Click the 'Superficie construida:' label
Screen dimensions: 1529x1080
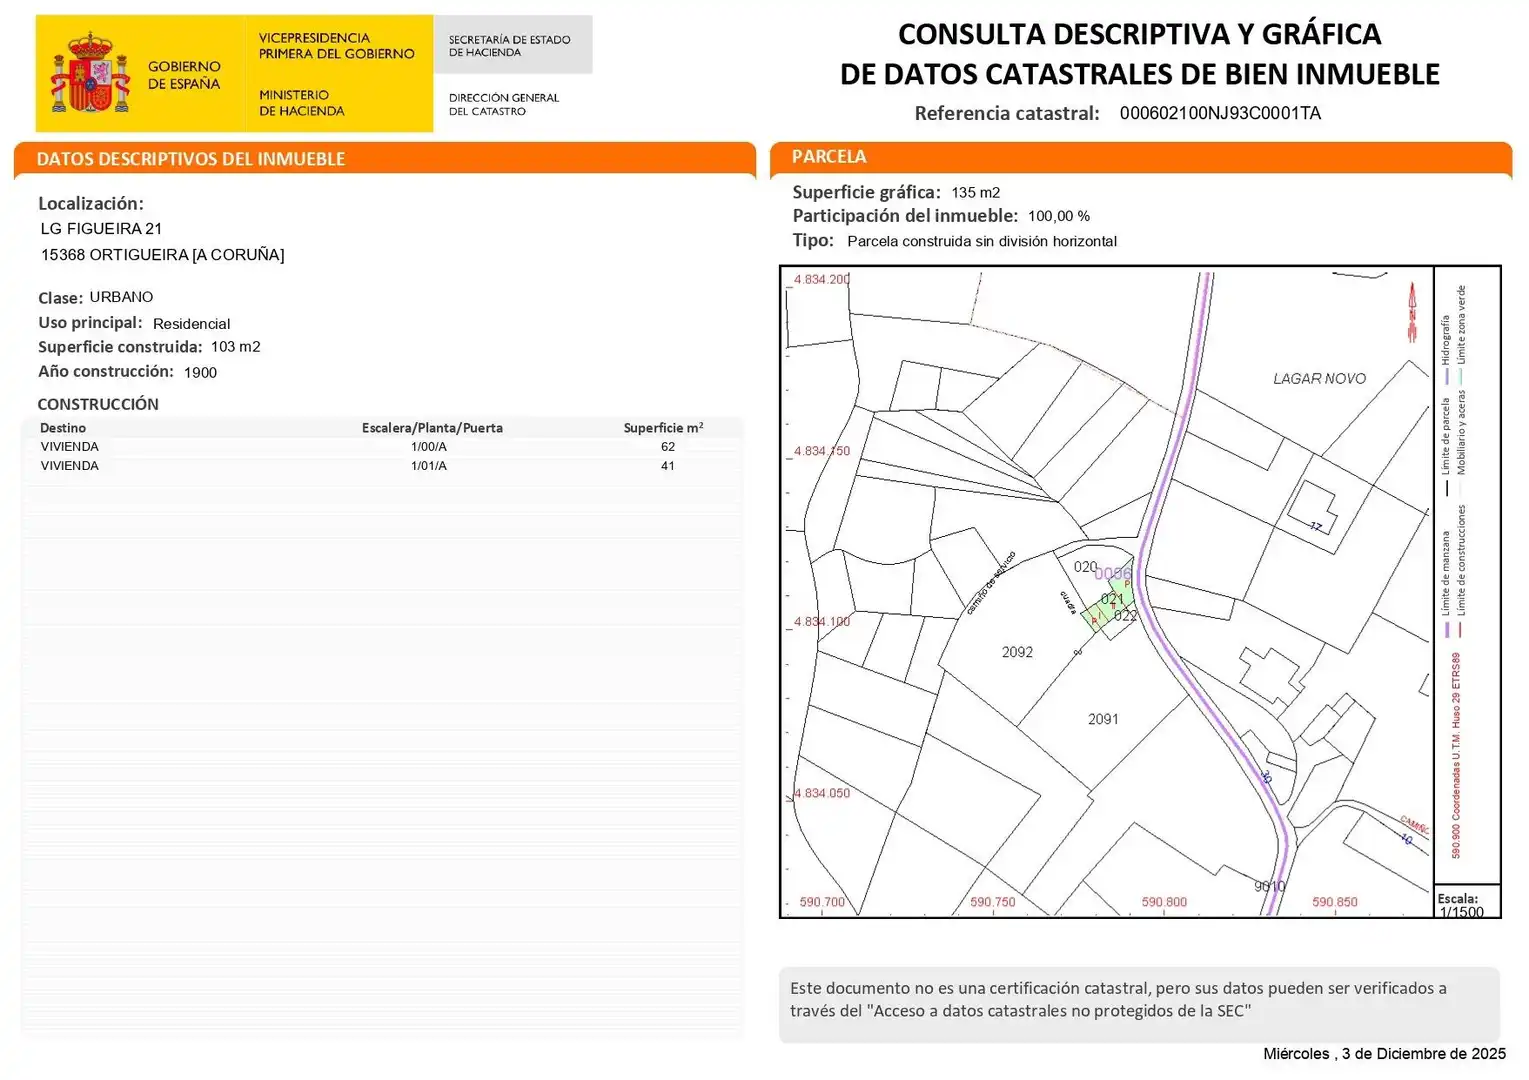[120, 347]
